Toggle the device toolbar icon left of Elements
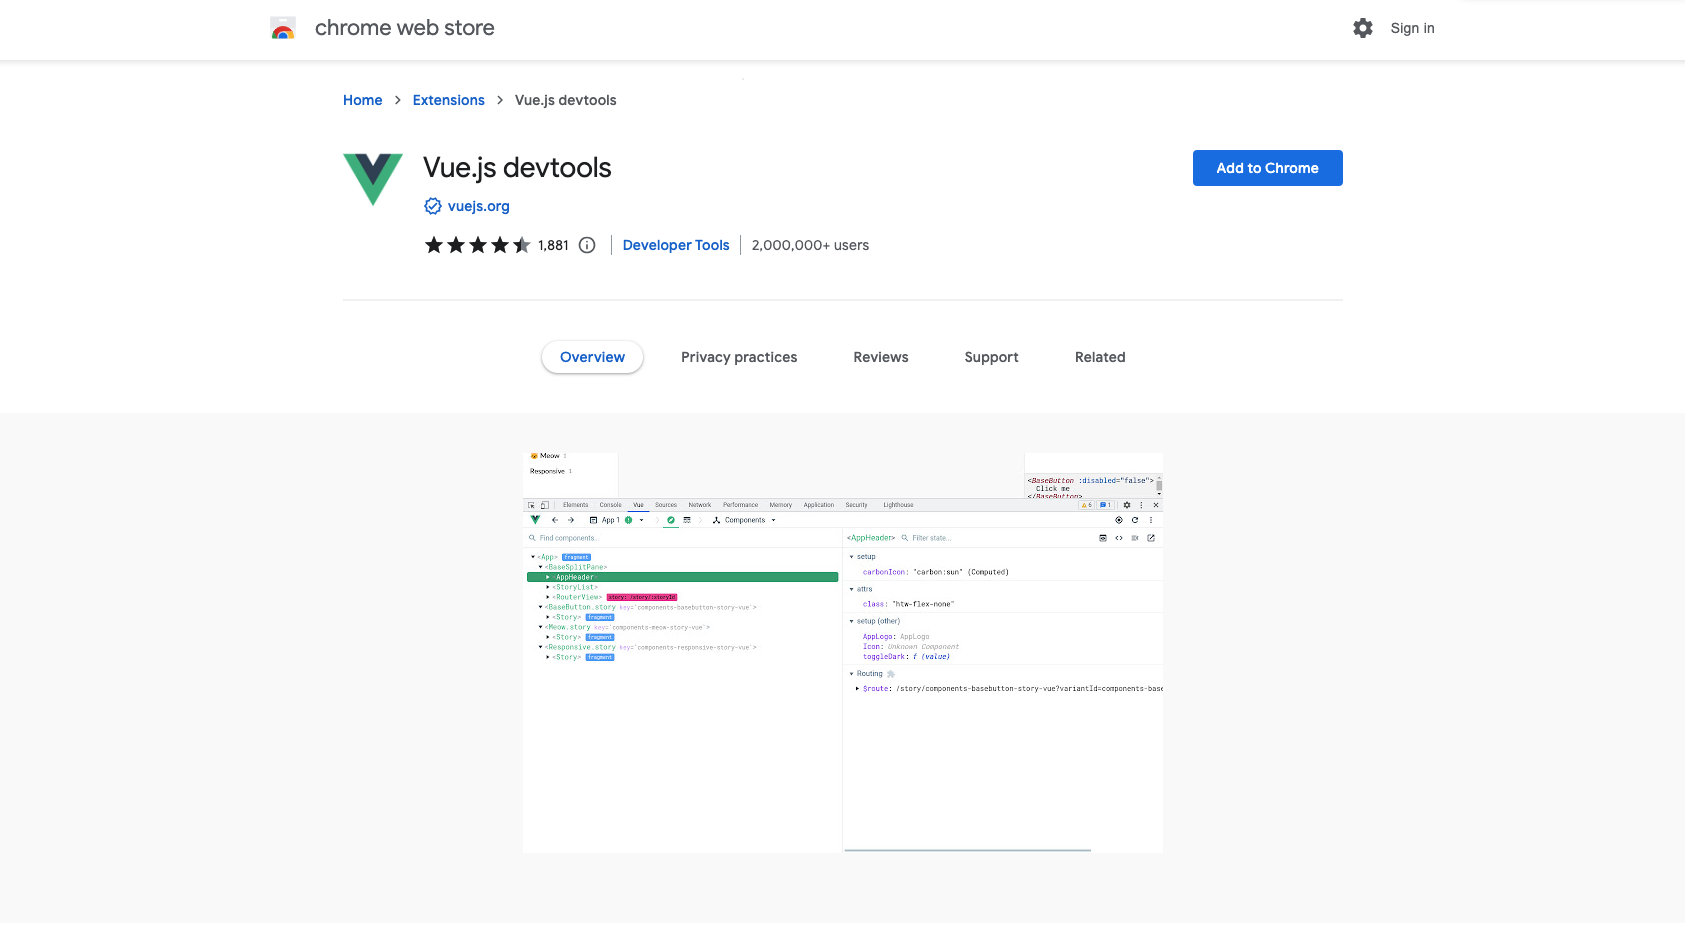This screenshot has height=931, width=1685. 545,505
